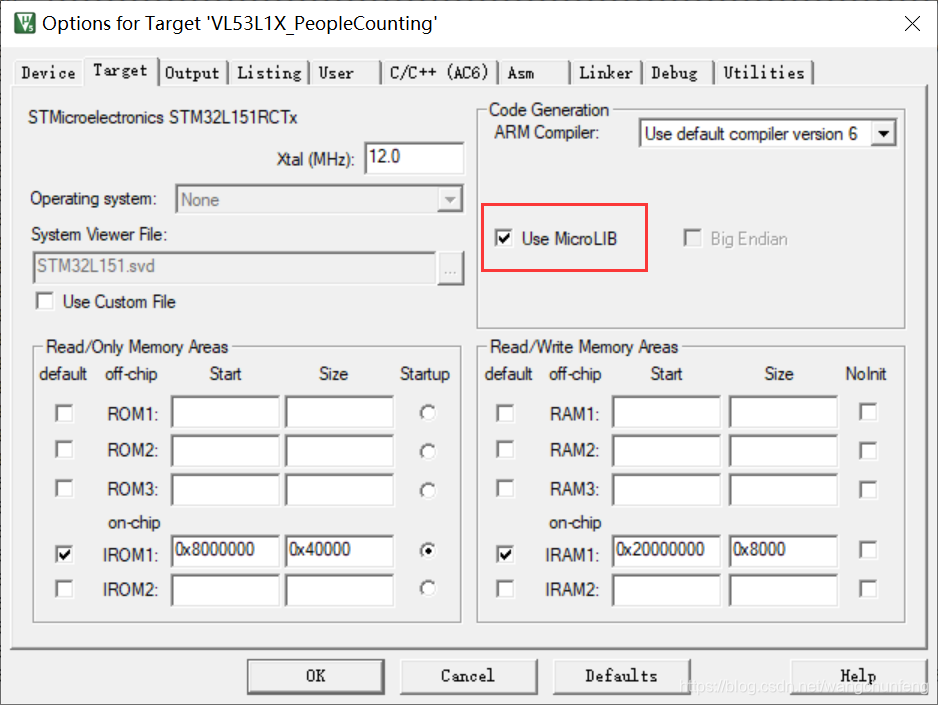Edit the IROM1 Start address 0x8000000
The width and height of the screenshot is (938, 705).
click(x=225, y=551)
